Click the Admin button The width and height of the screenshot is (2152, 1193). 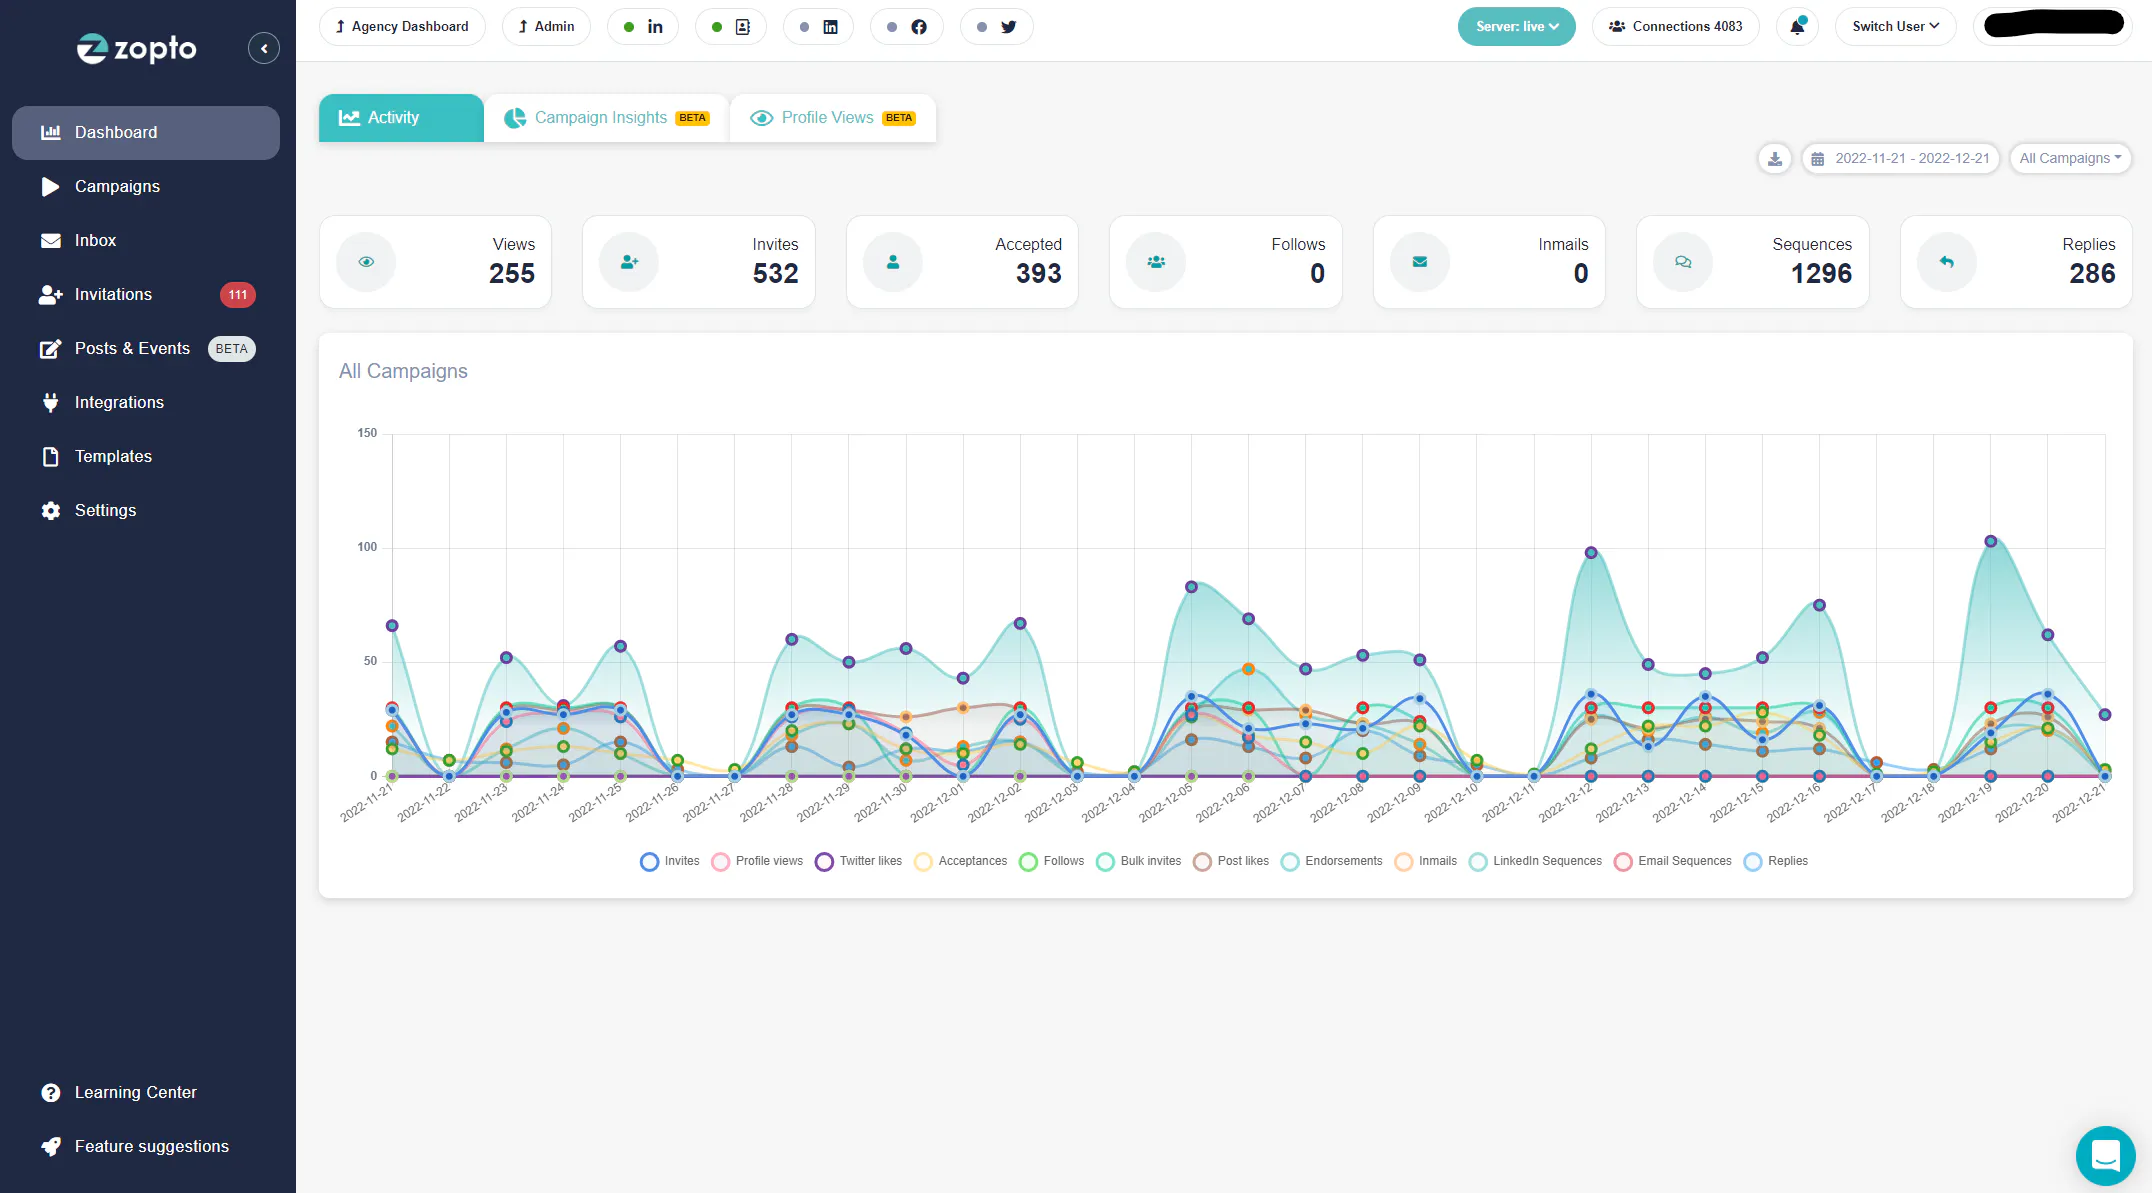(546, 27)
